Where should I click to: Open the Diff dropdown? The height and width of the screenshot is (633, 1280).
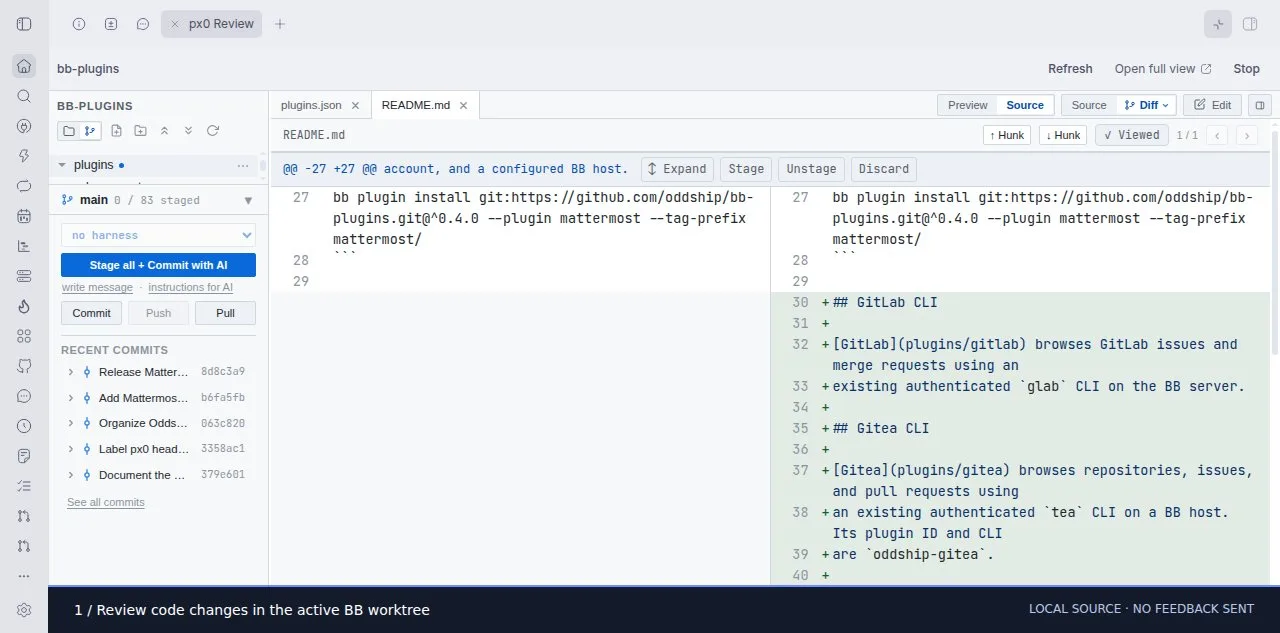1146,105
